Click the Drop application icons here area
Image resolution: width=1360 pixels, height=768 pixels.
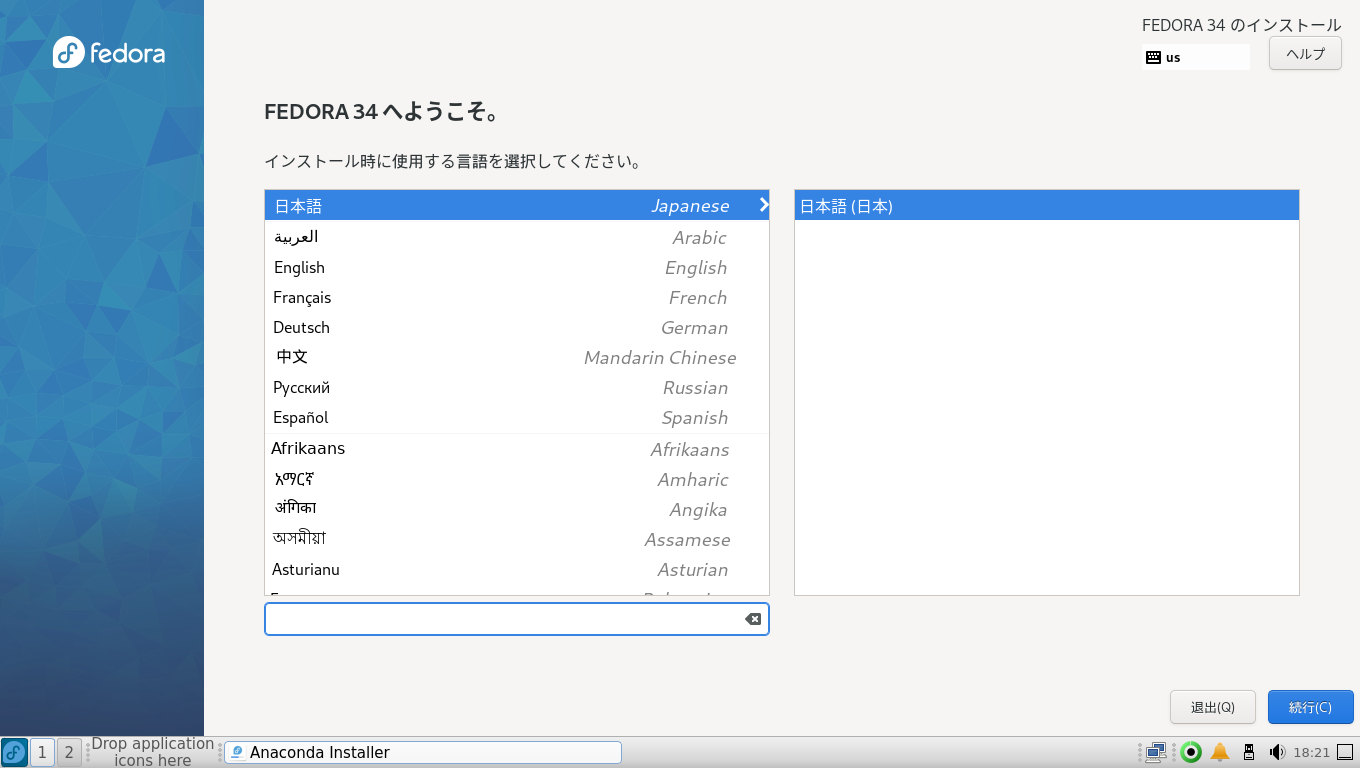click(152, 752)
